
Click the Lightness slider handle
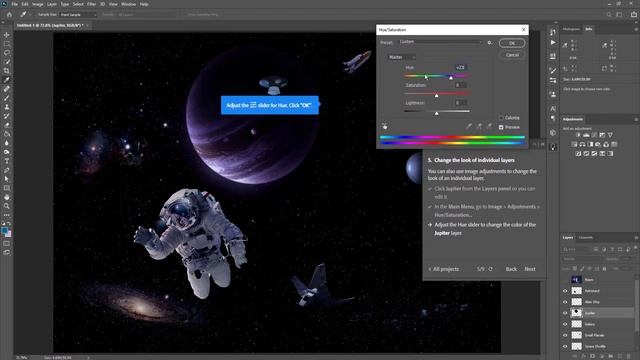click(x=436, y=113)
